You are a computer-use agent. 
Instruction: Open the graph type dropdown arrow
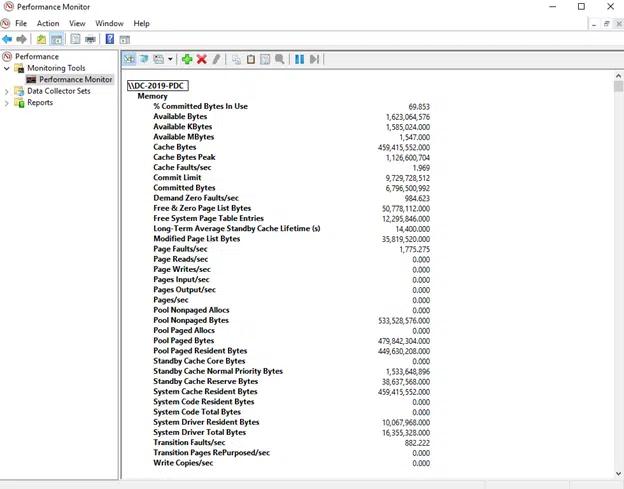pos(170,59)
